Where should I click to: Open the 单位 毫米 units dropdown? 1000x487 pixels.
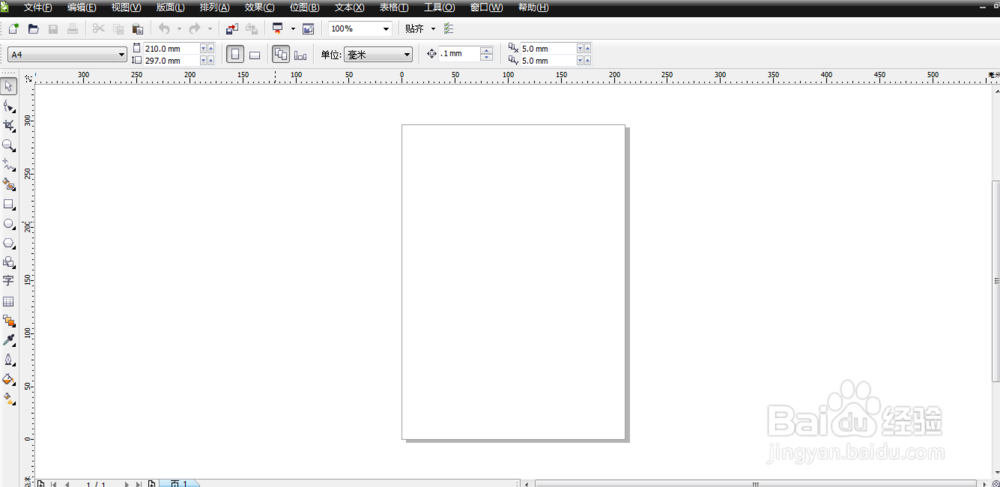407,55
